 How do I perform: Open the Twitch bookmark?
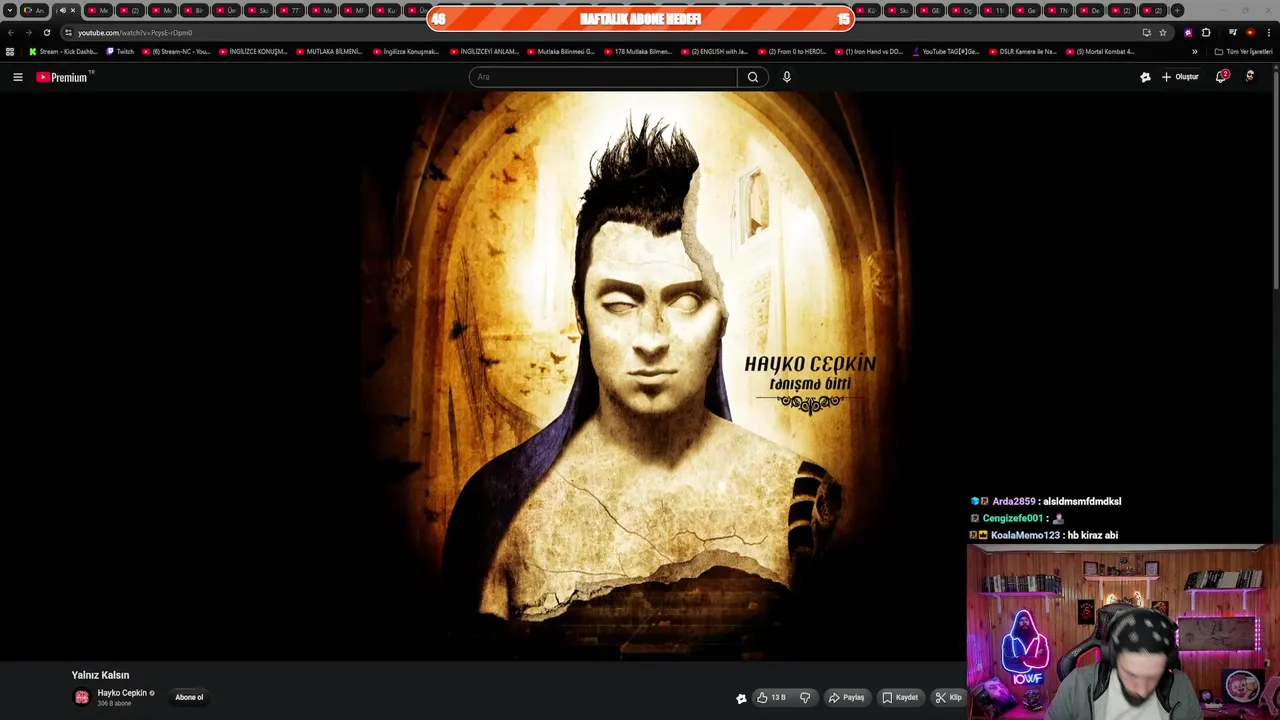pyautogui.click(x=120, y=52)
